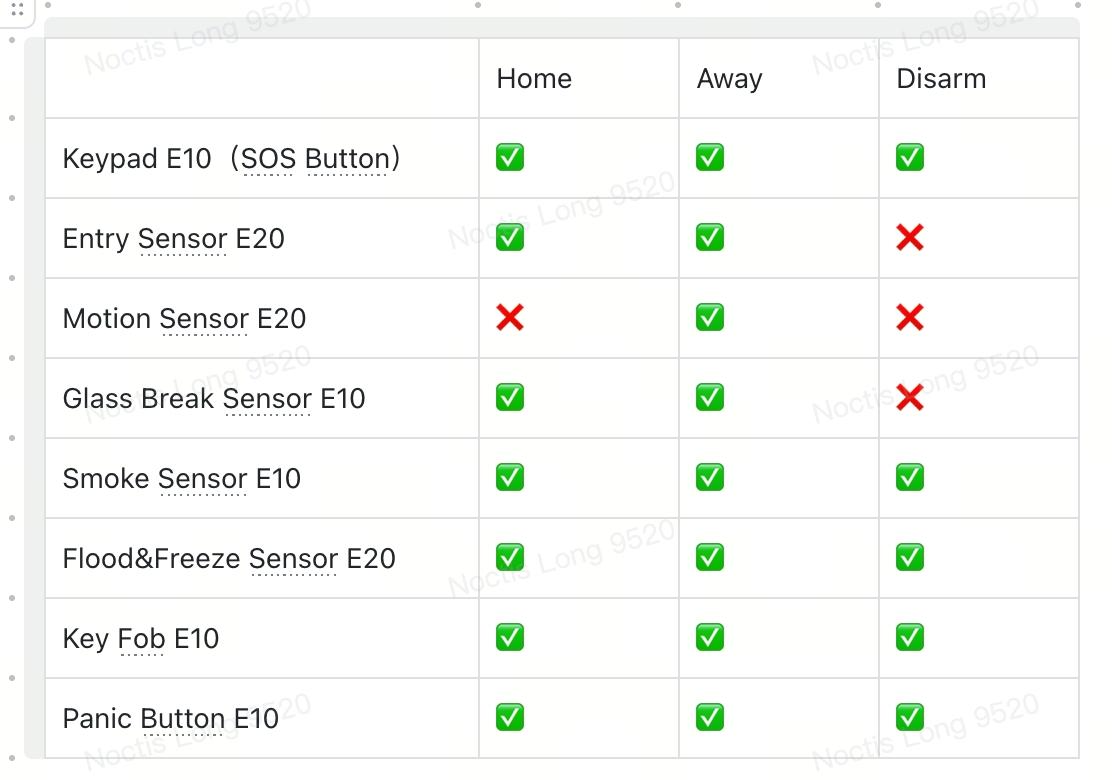Click the table drag handle icon
Viewport: 1112px width, 780px height.
coord(17,10)
